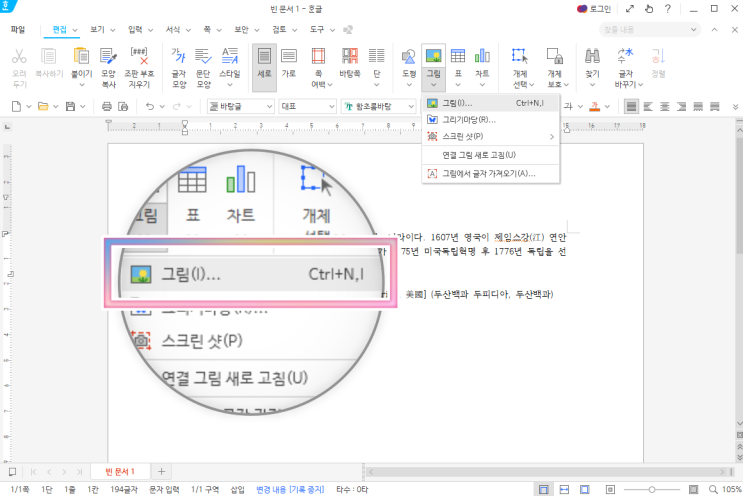Screen dimensions: 743x496
Task: Click the 도형 shapes icon
Action: (x=408, y=57)
